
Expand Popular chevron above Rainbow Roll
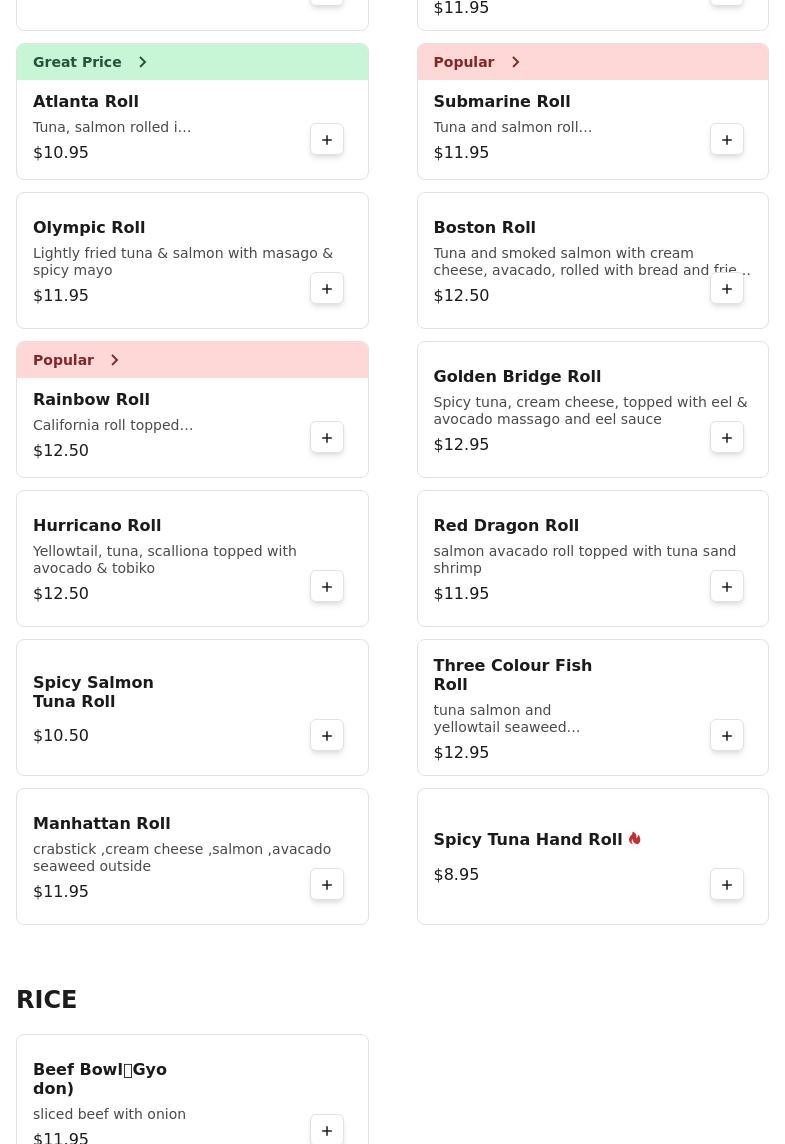[x=115, y=360]
